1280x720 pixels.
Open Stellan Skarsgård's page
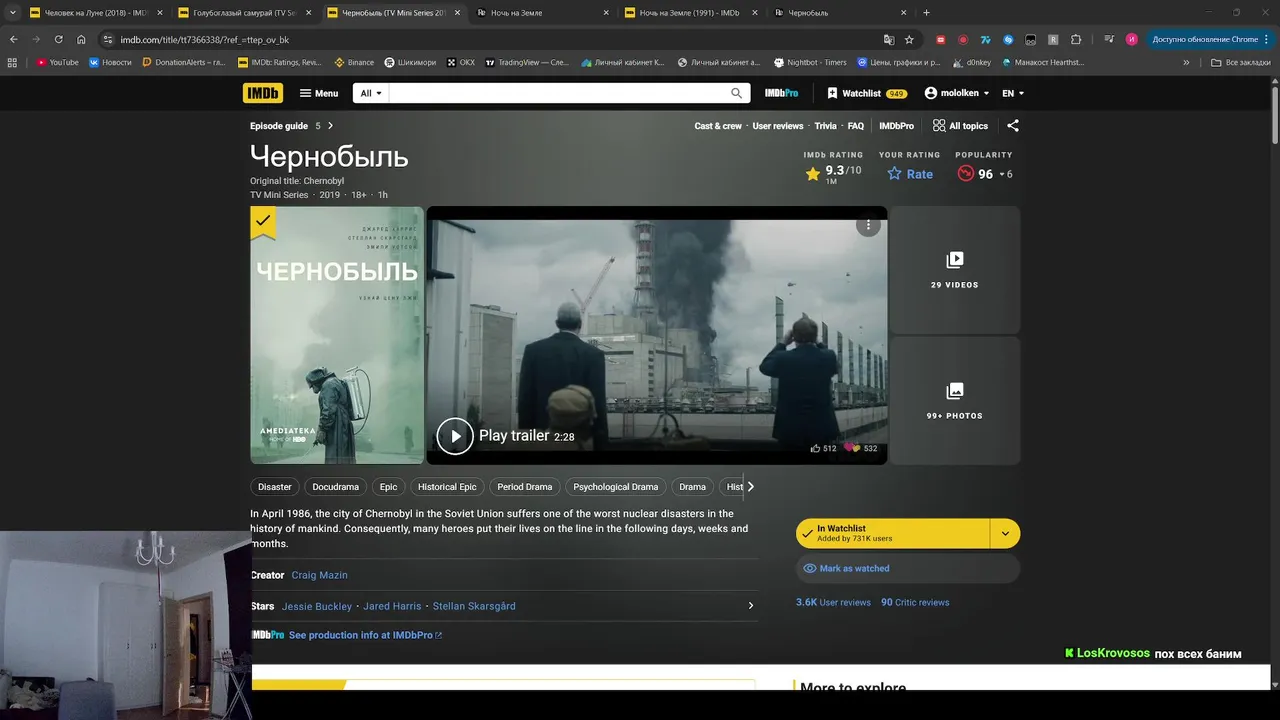click(474, 606)
